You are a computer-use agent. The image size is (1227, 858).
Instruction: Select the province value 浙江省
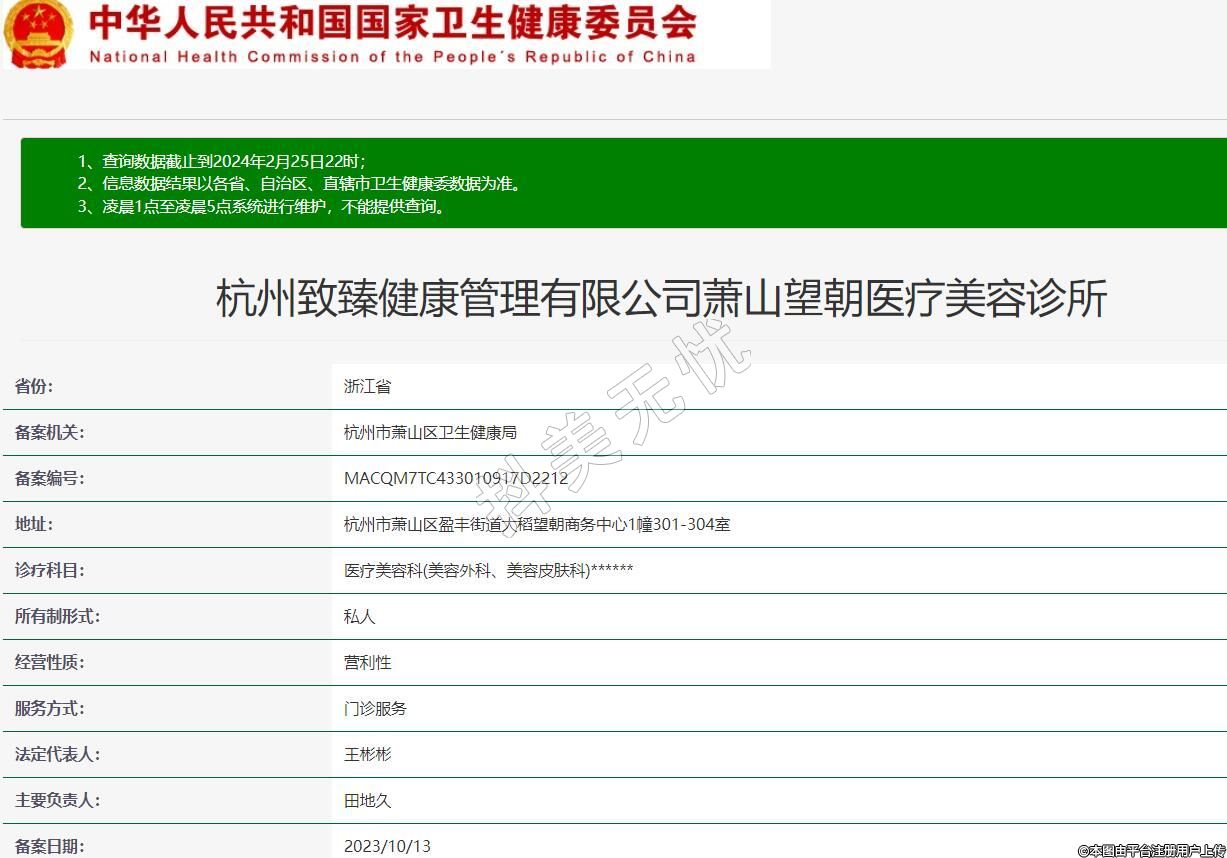point(367,386)
